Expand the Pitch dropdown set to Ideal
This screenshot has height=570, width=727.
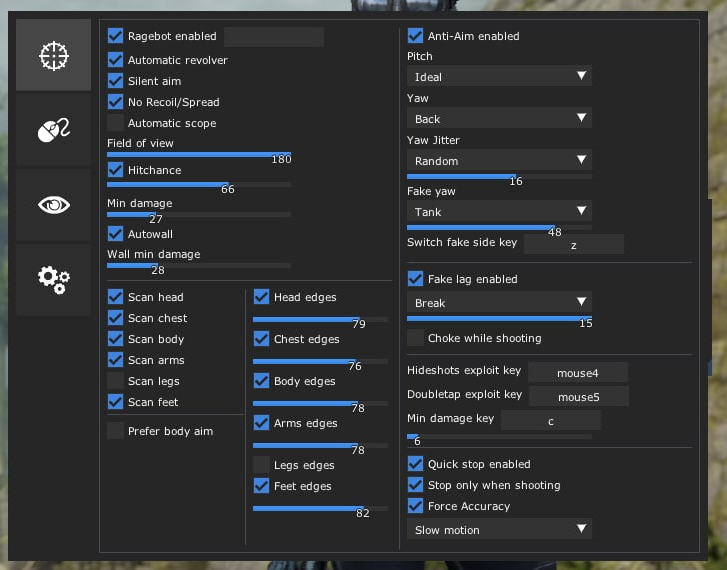[499, 76]
